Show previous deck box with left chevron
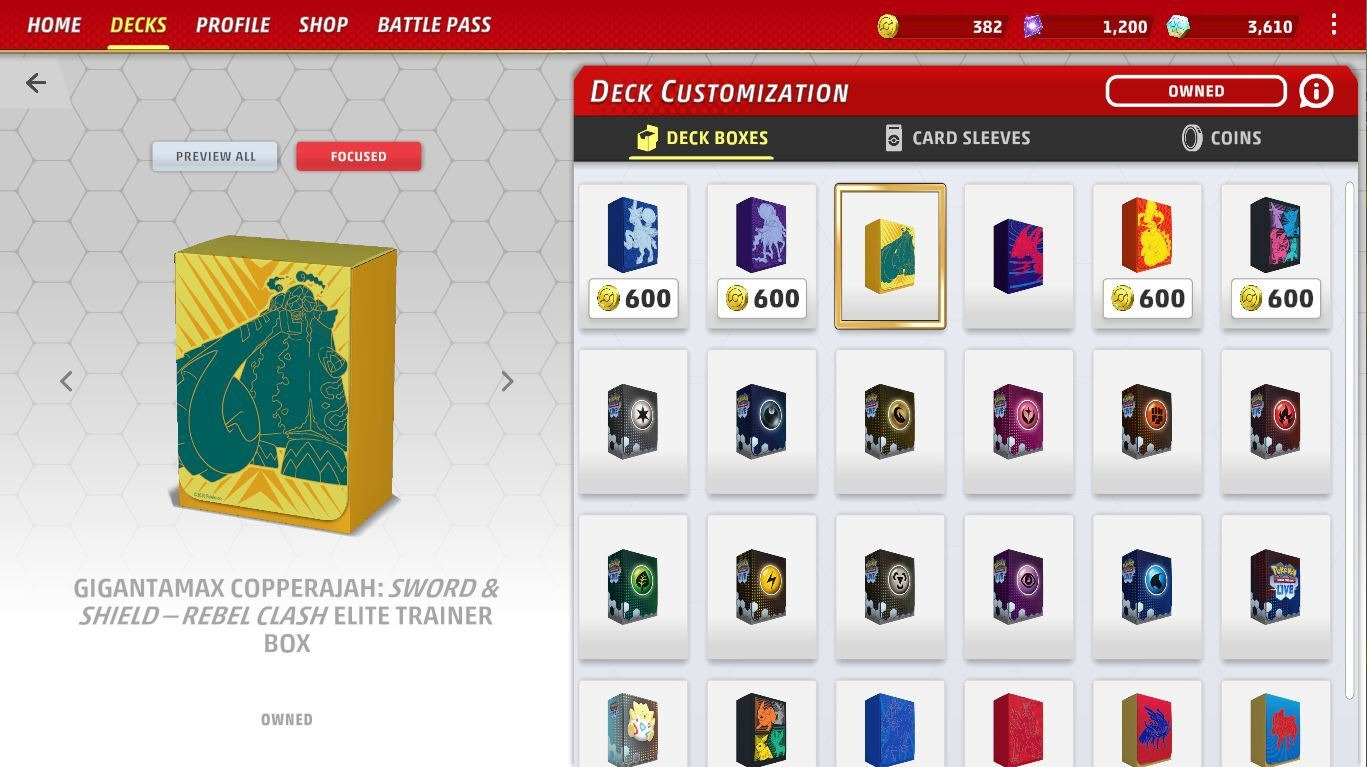 click(x=66, y=381)
